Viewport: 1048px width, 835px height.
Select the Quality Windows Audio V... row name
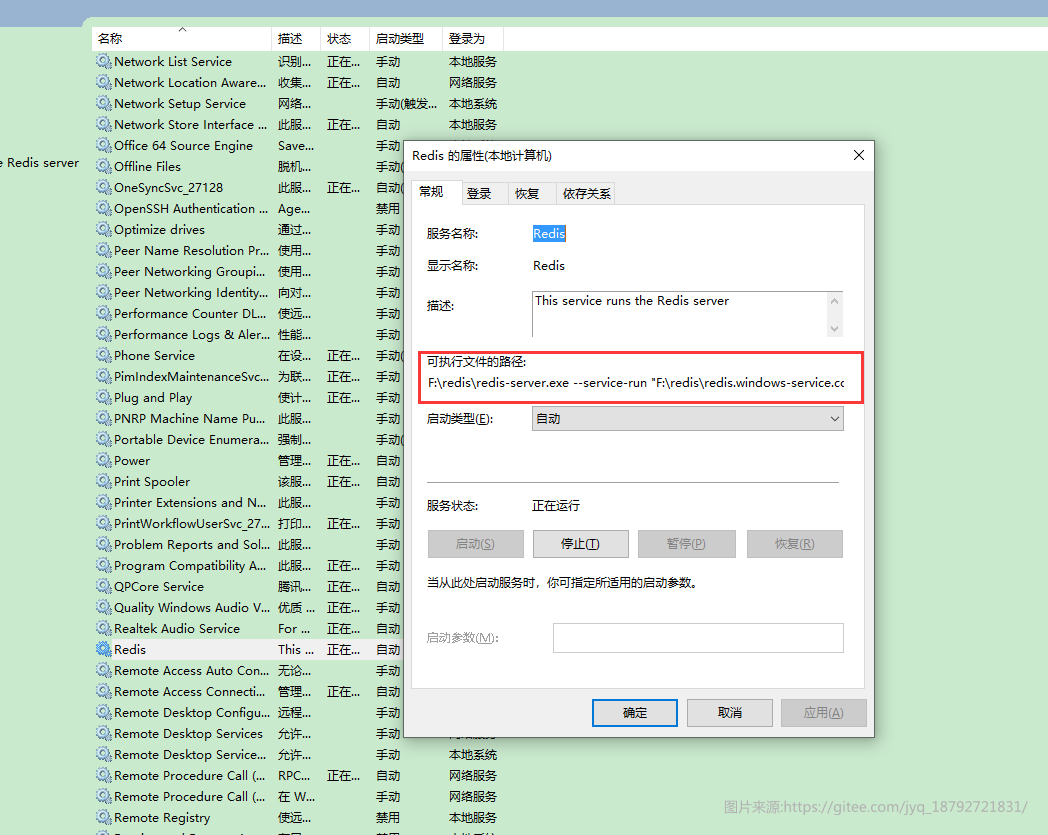pyautogui.click(x=192, y=608)
